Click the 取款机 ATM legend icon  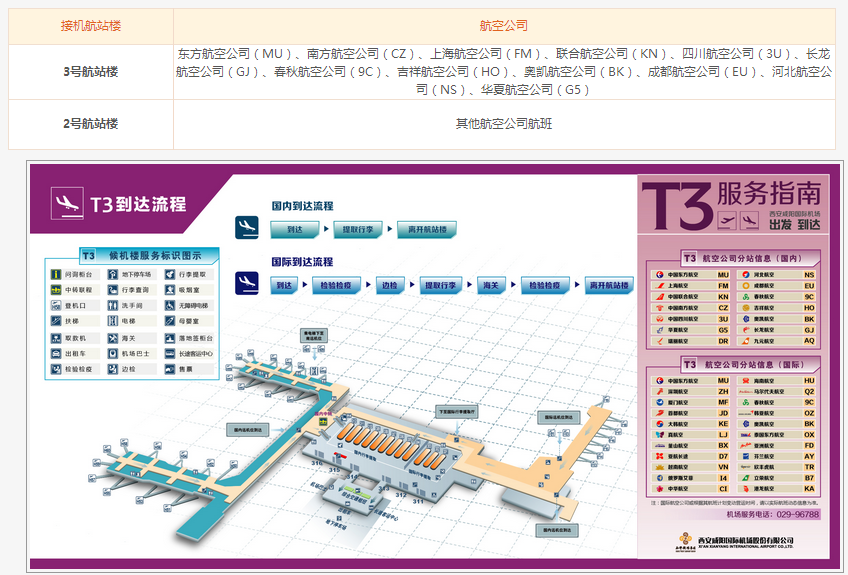pyautogui.click(x=56, y=339)
